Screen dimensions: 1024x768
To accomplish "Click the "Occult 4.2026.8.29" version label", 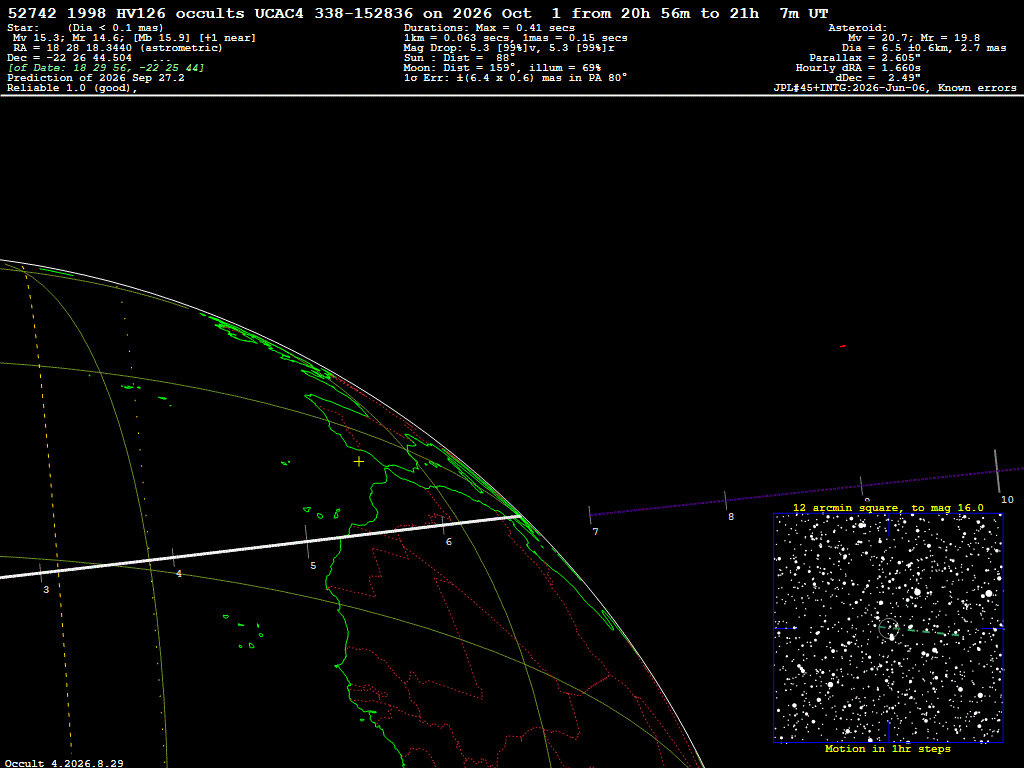I will (x=64, y=763).
